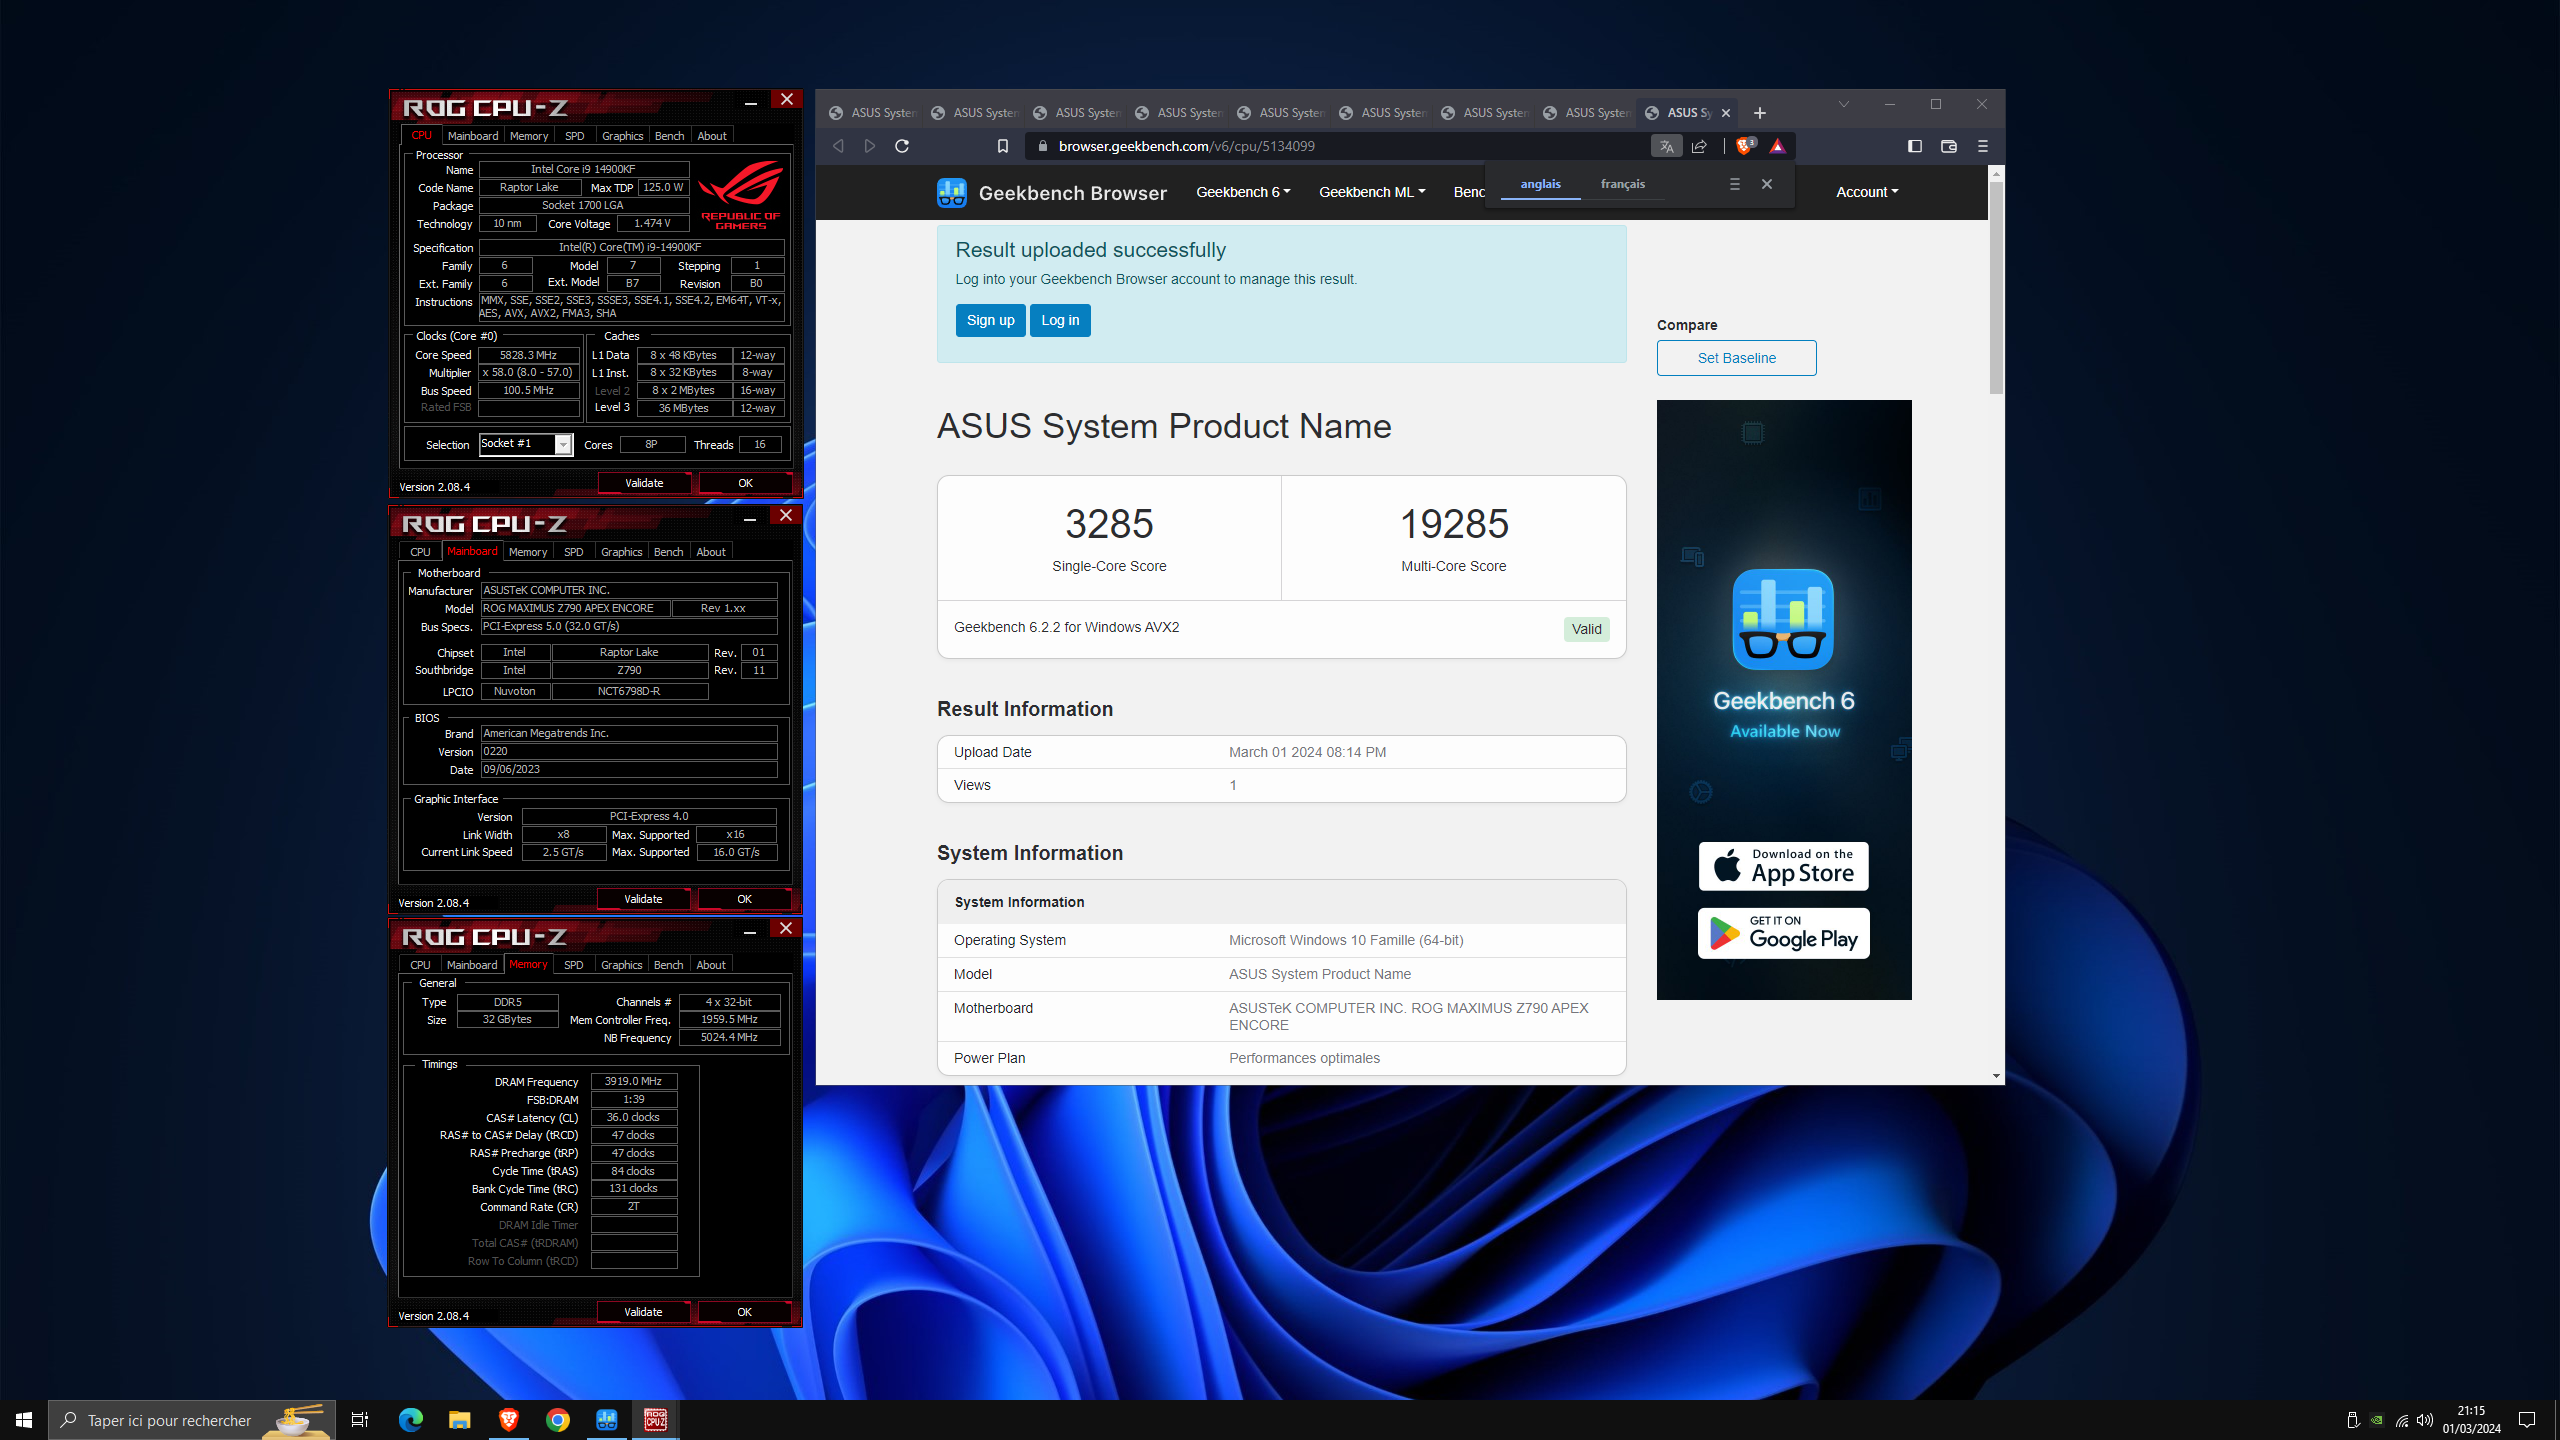
Task: Expand the Geekbench ML menu
Action: coord(1372,192)
